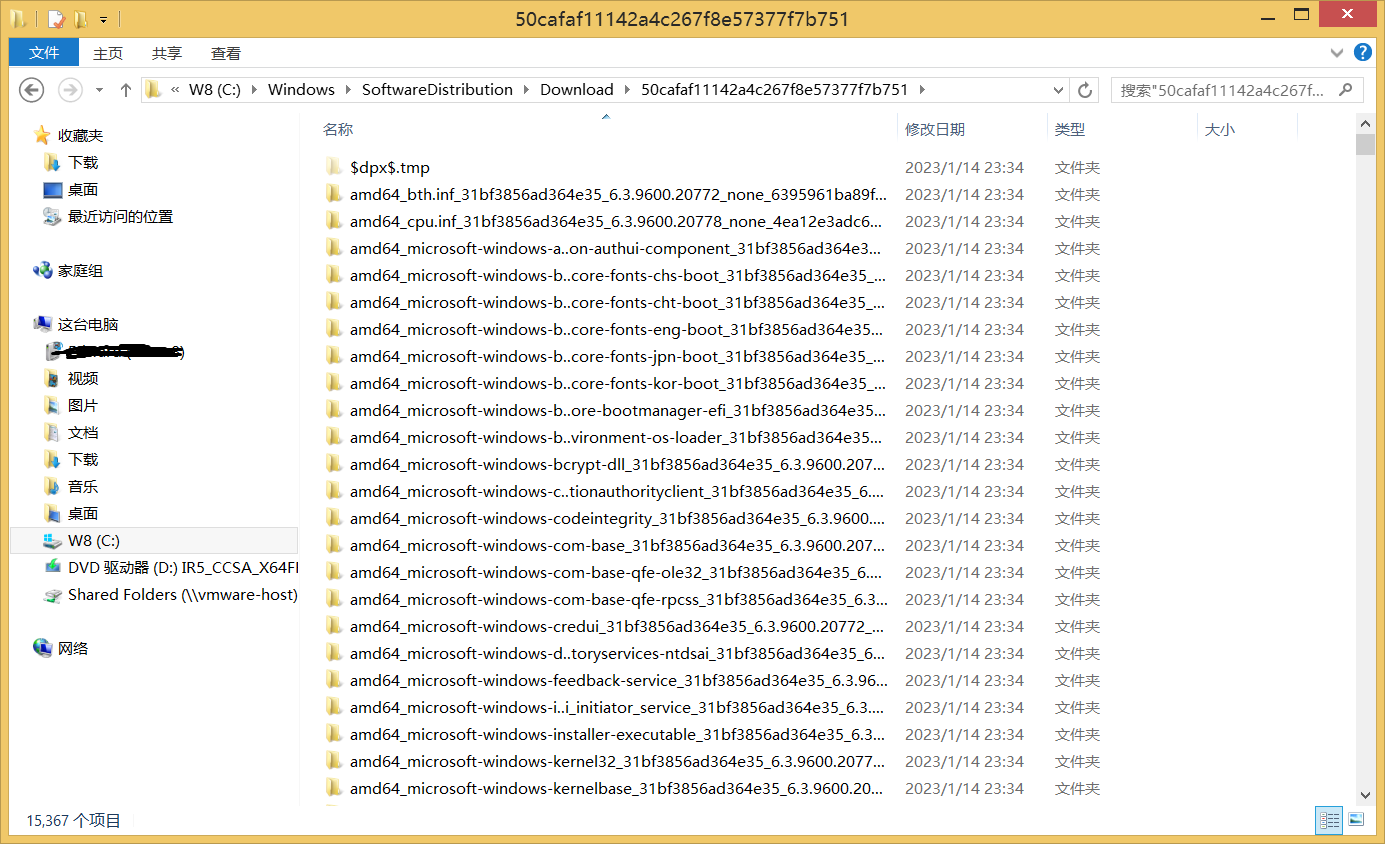Refresh the folder with the refresh button
Viewport: 1385px width, 844px height.
(1085, 90)
